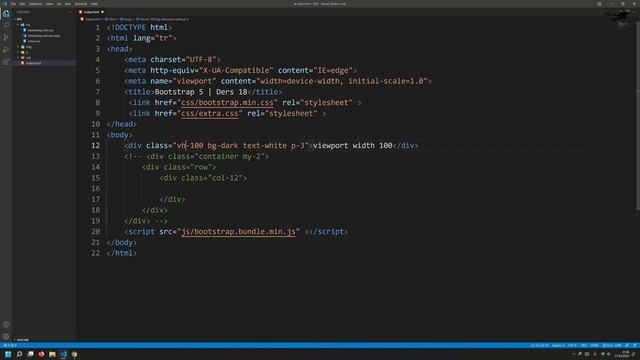Viewport: 640px width, 360px height.
Task: Open the Task View icon on taskbar
Action: [x=30, y=354]
